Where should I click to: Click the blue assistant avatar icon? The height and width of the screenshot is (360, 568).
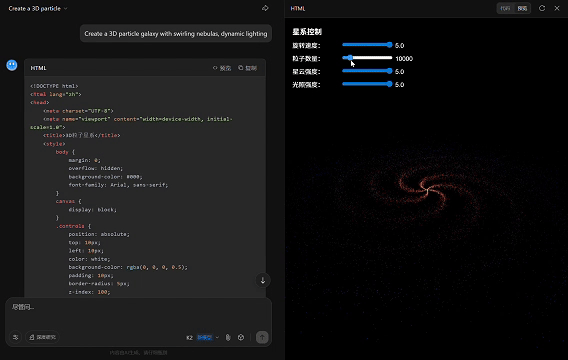12,65
